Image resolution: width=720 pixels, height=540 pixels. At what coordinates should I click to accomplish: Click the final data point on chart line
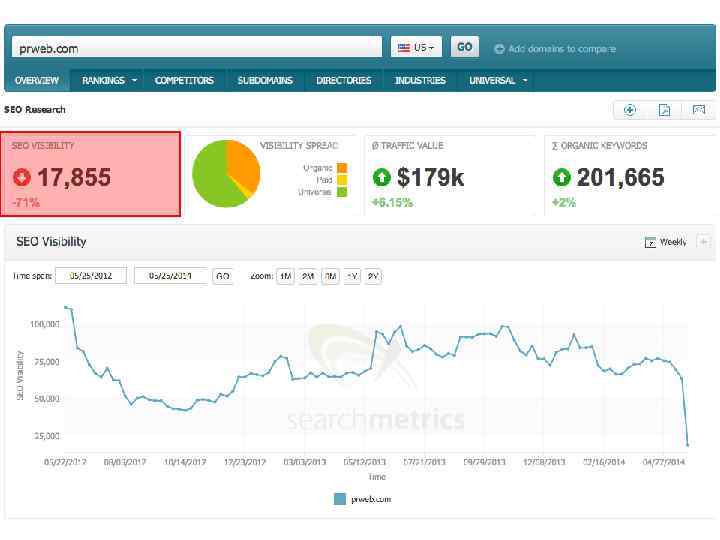coord(687,444)
